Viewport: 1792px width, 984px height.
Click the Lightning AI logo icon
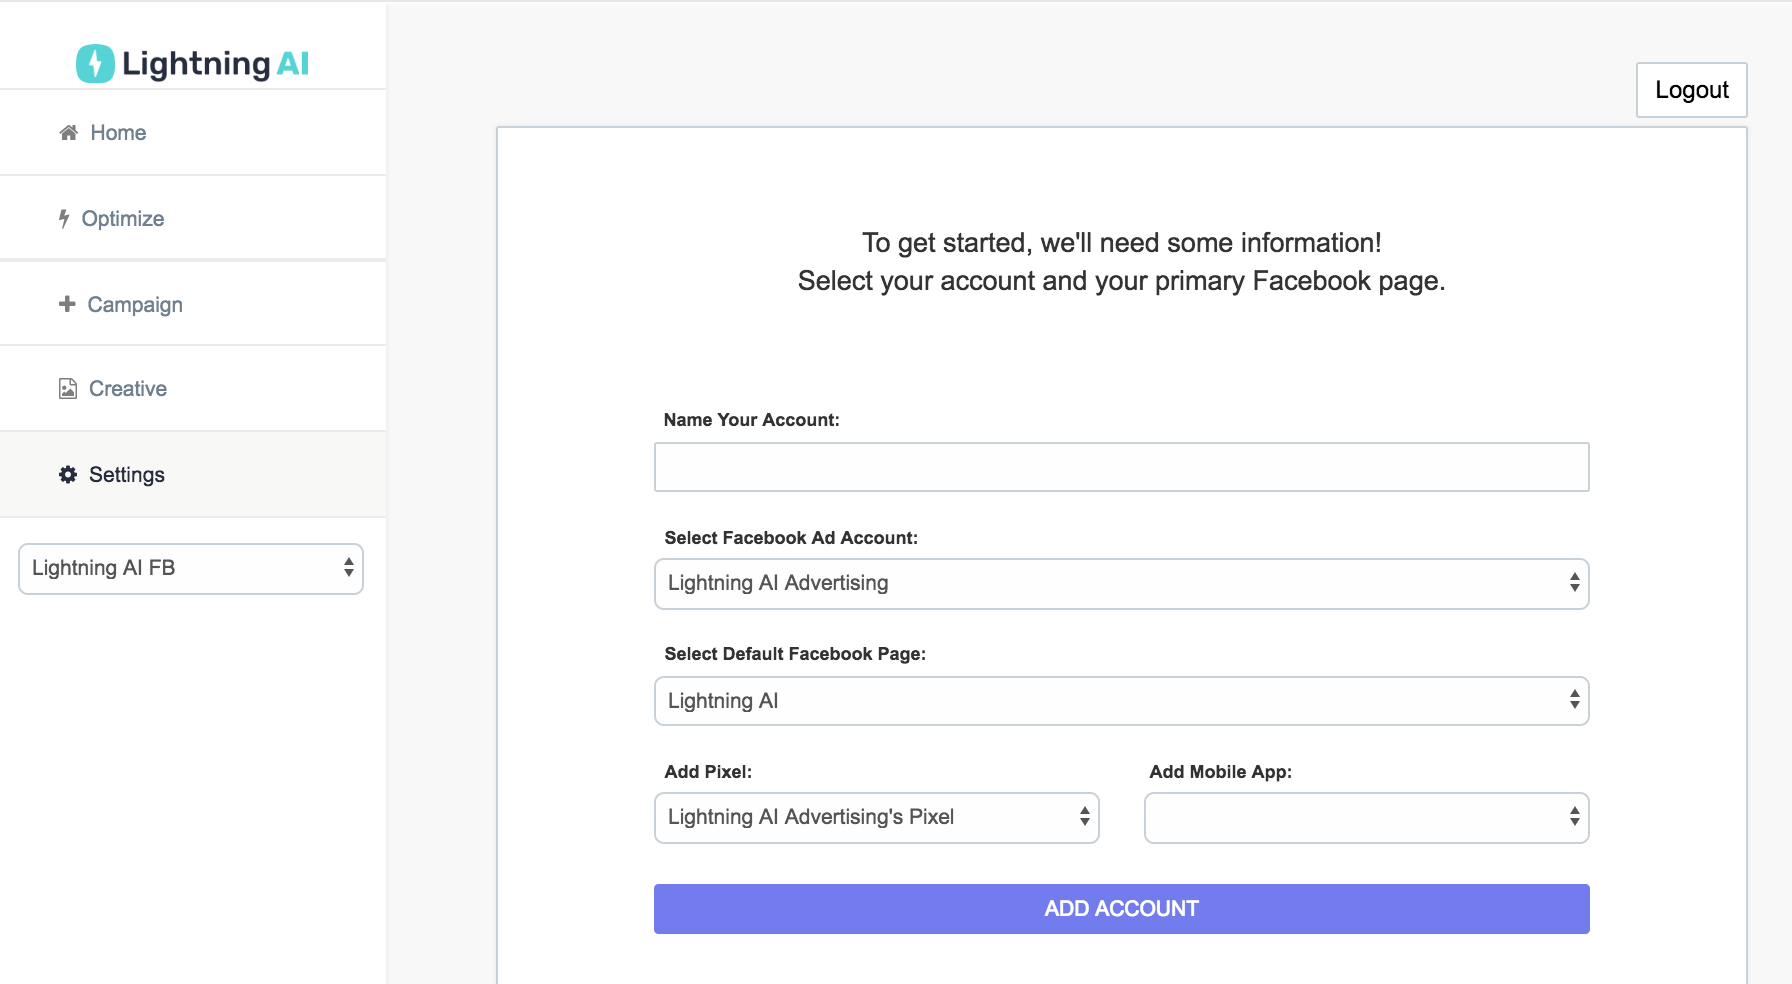(x=95, y=63)
